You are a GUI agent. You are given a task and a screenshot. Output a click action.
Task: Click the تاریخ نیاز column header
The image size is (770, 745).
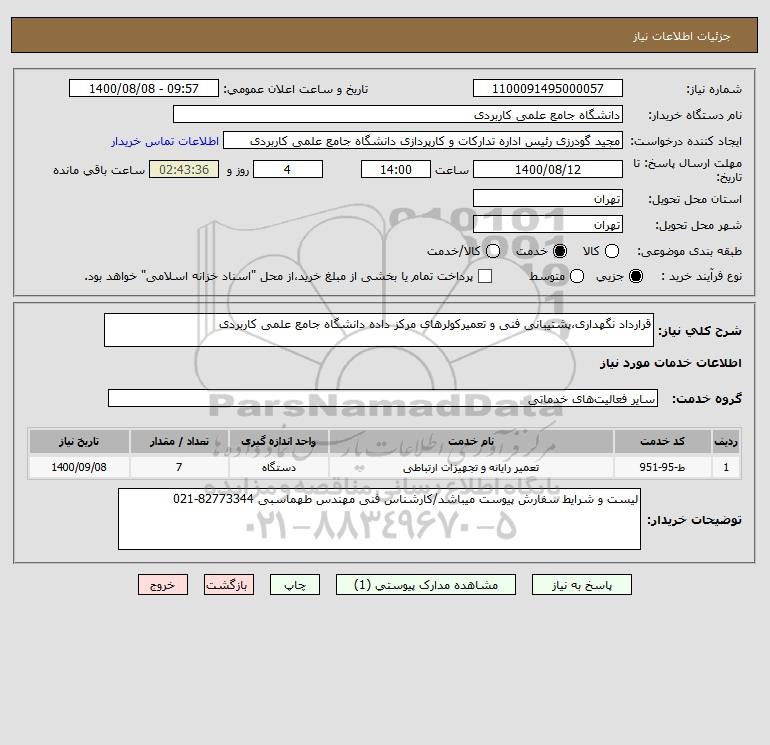click(79, 441)
